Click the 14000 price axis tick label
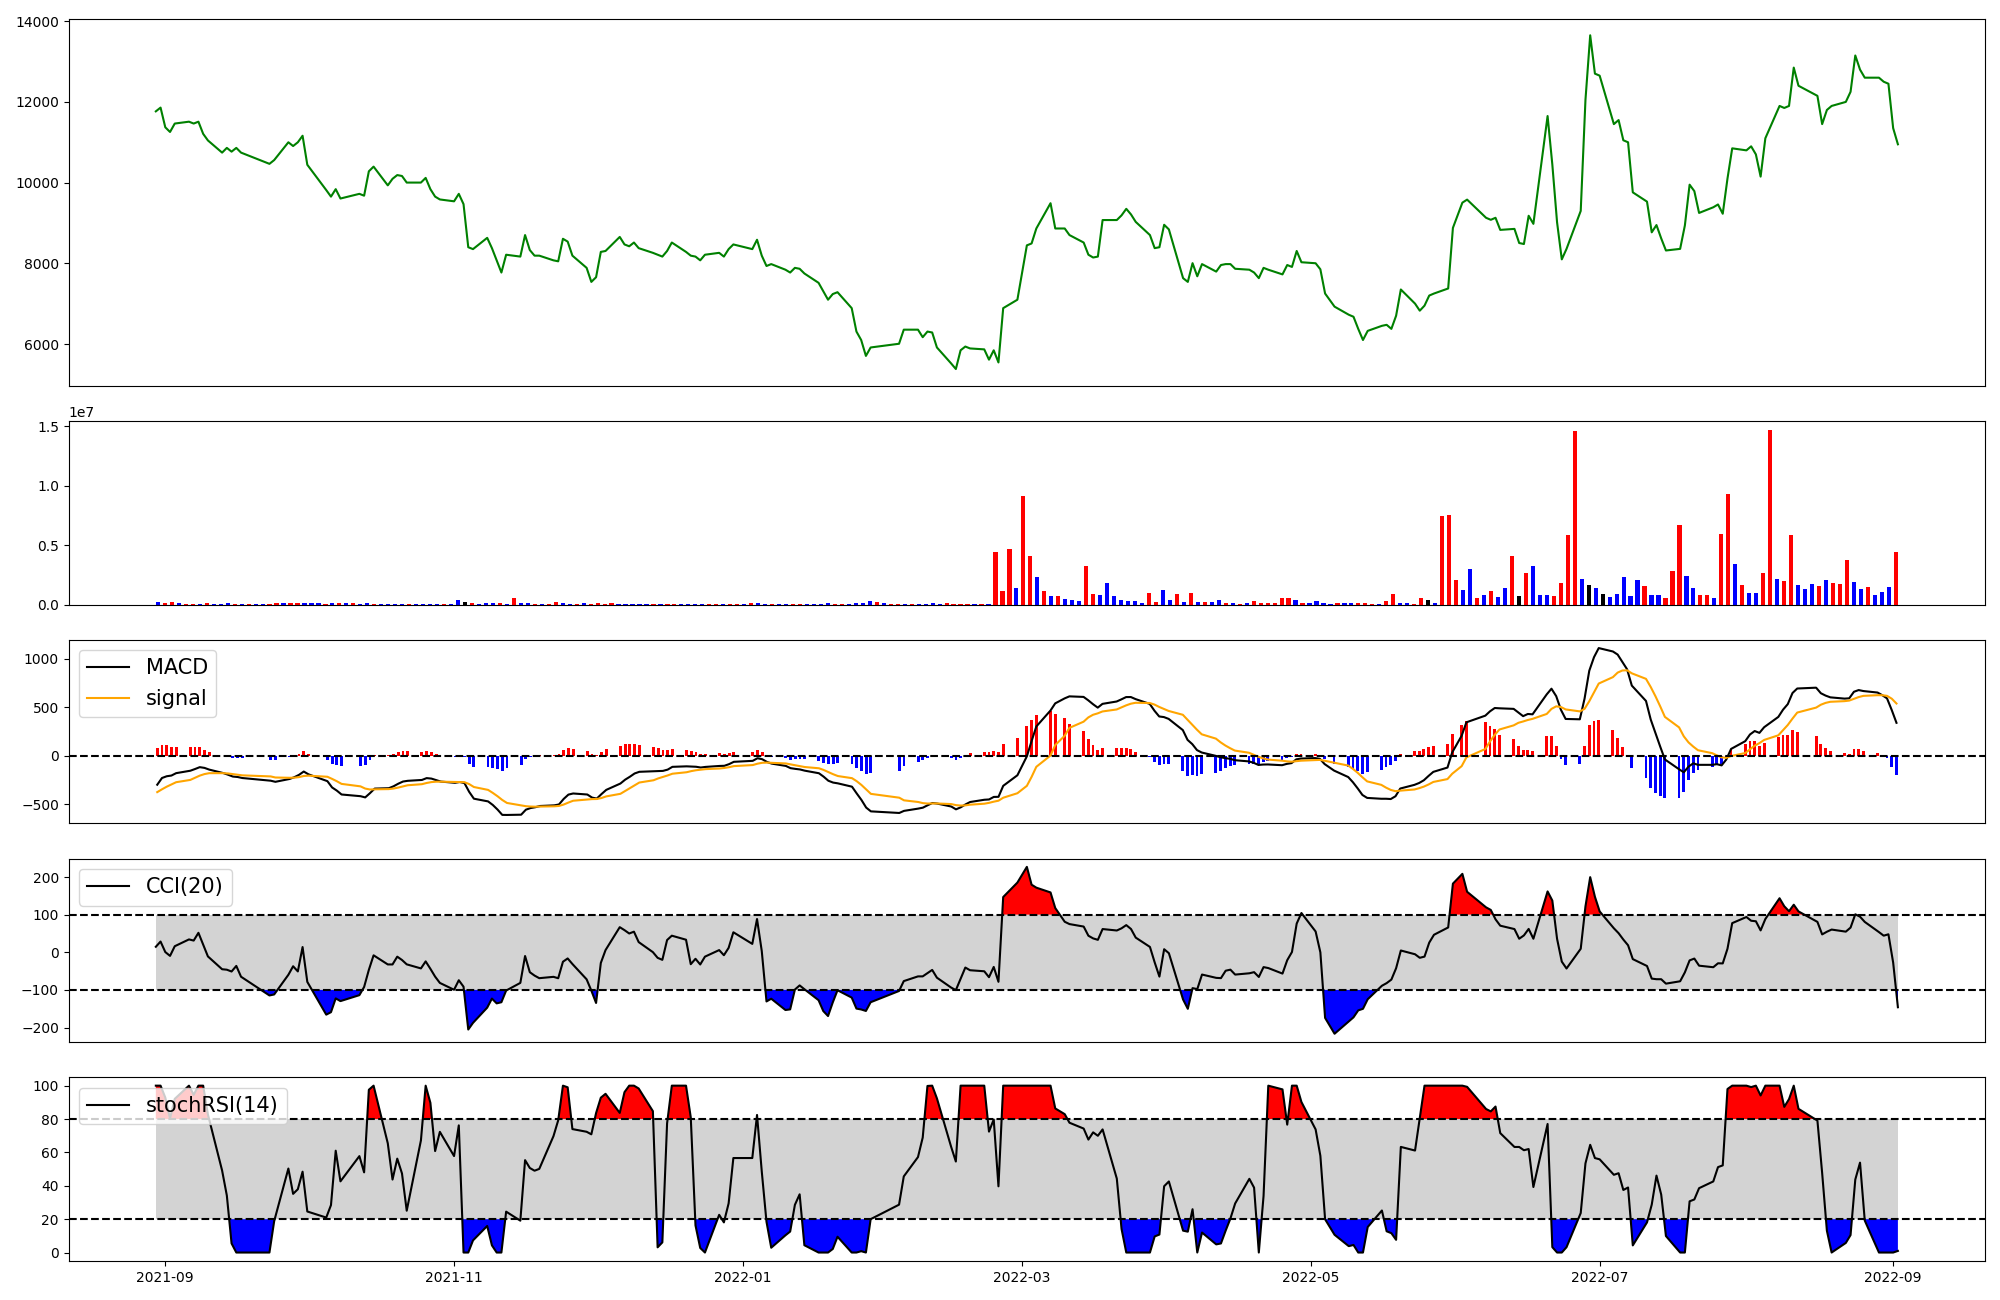Viewport: 2000px width, 1300px height. point(37,22)
